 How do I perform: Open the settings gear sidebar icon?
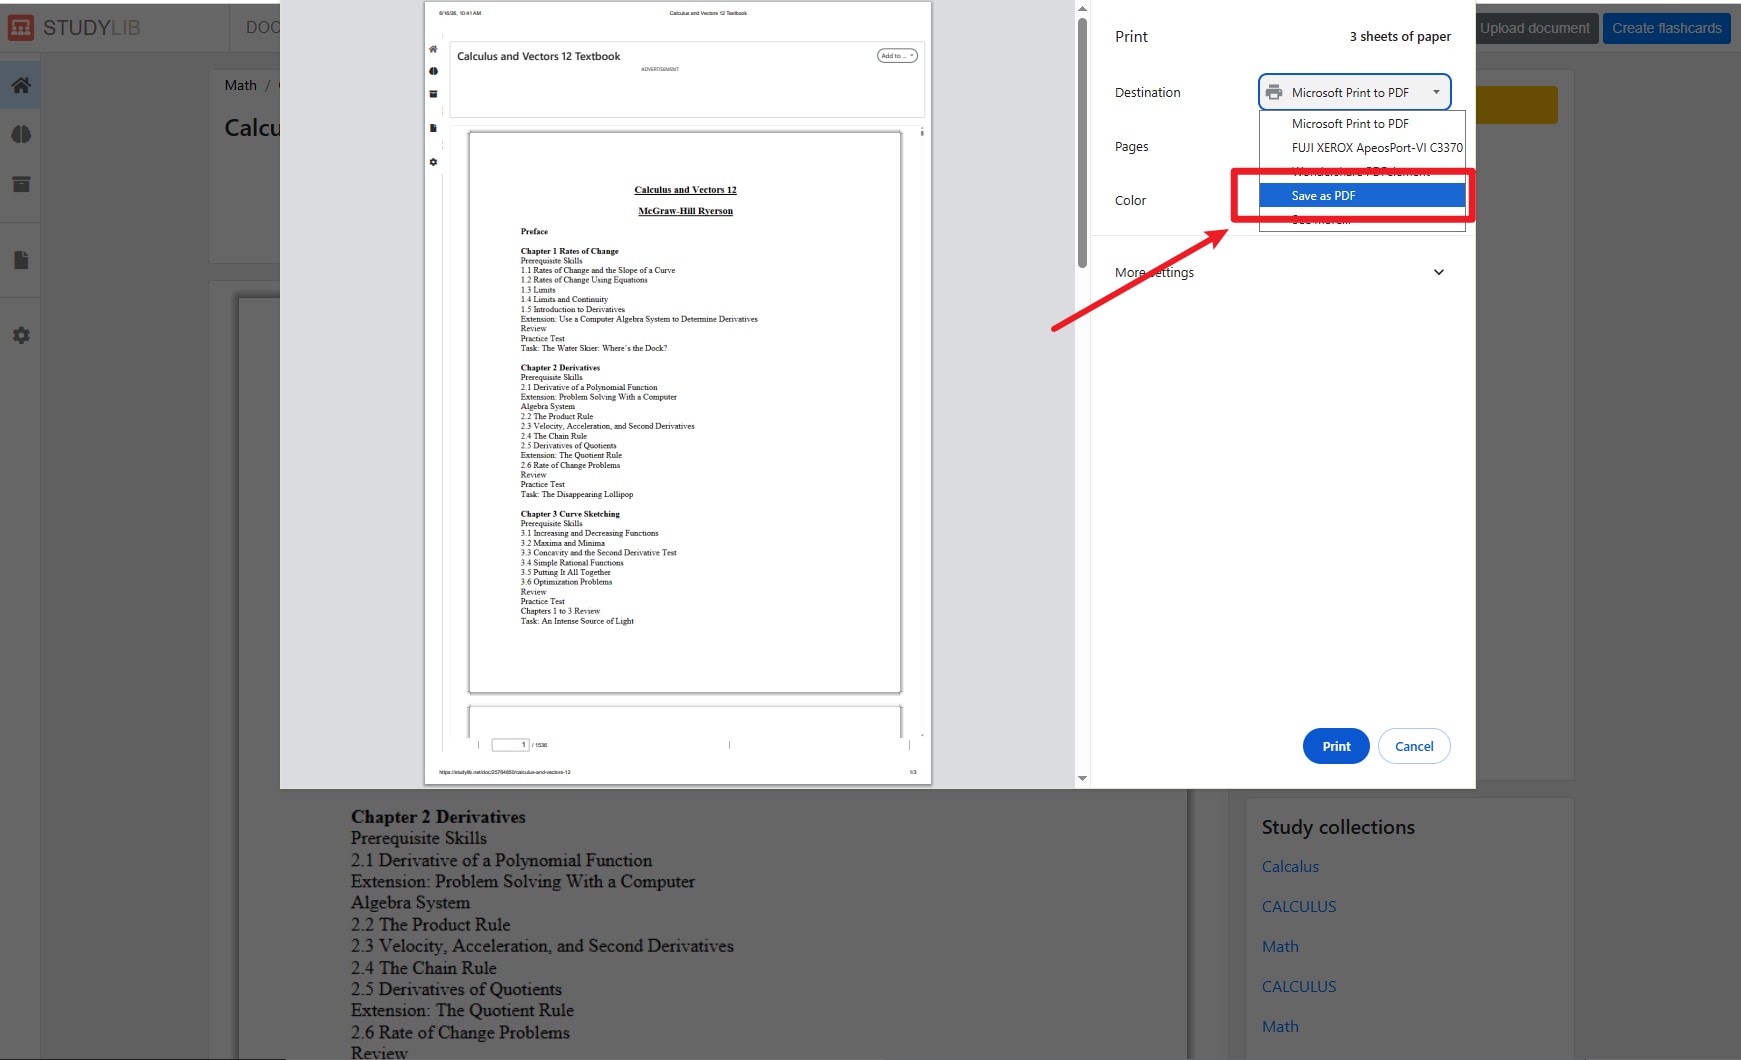(x=20, y=335)
